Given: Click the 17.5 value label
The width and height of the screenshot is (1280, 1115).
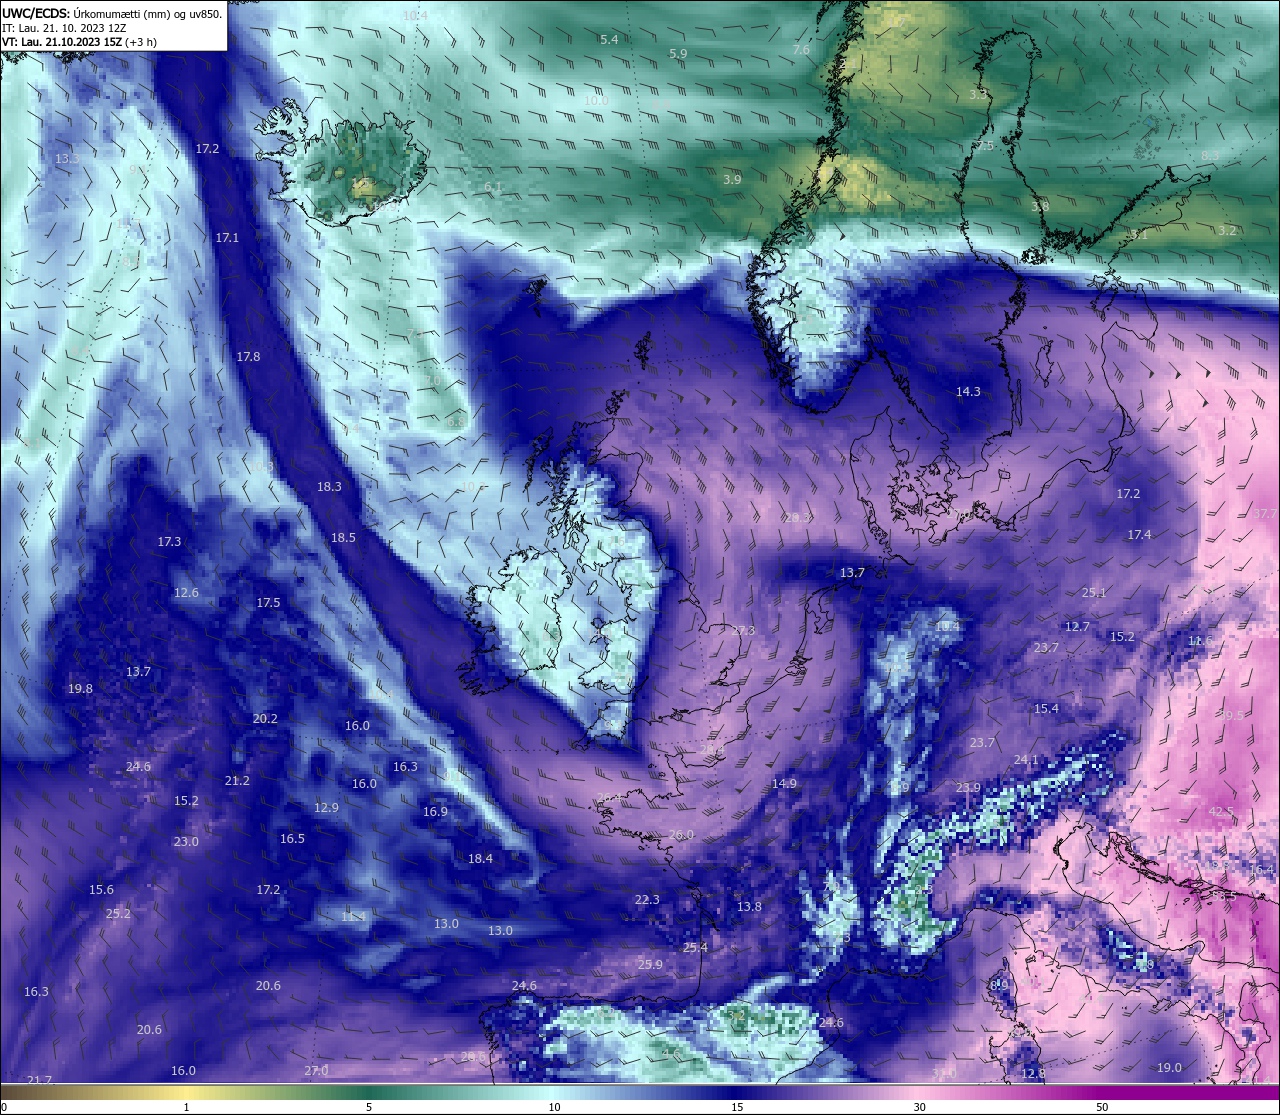Looking at the screenshot, I should click(268, 603).
